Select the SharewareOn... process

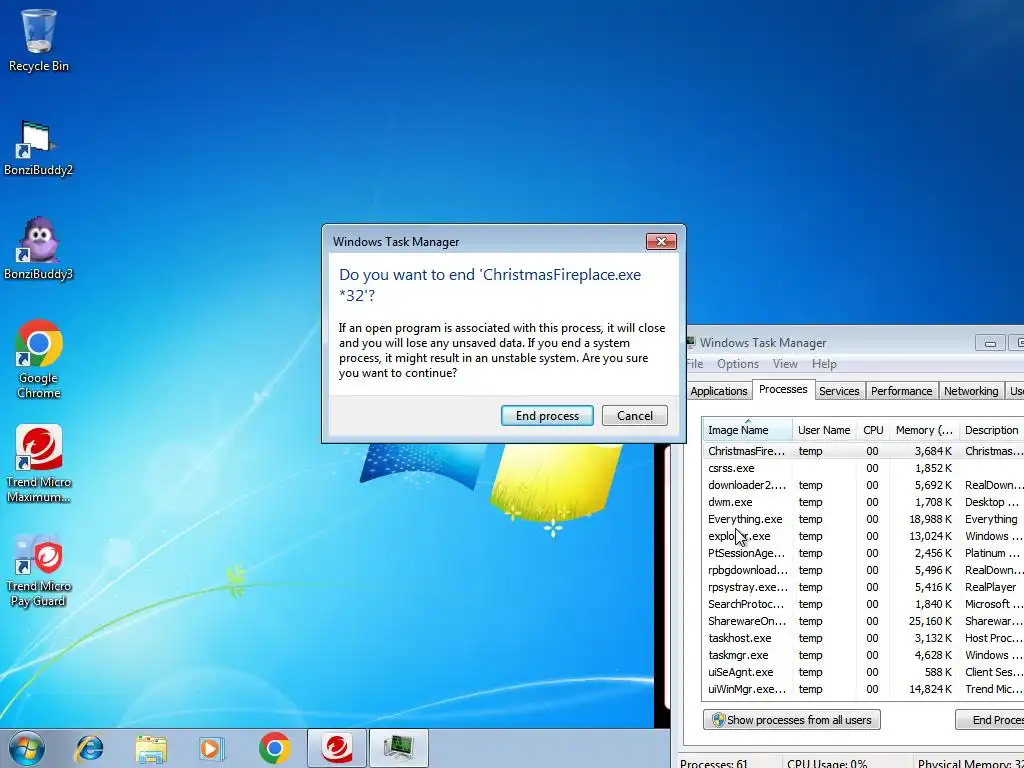863,620
